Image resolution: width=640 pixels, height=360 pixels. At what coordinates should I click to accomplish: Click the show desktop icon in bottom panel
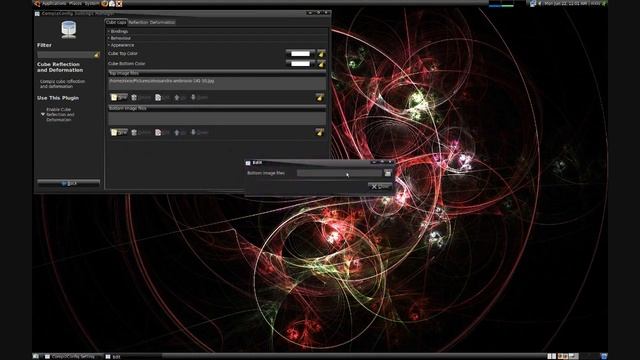click(36, 356)
